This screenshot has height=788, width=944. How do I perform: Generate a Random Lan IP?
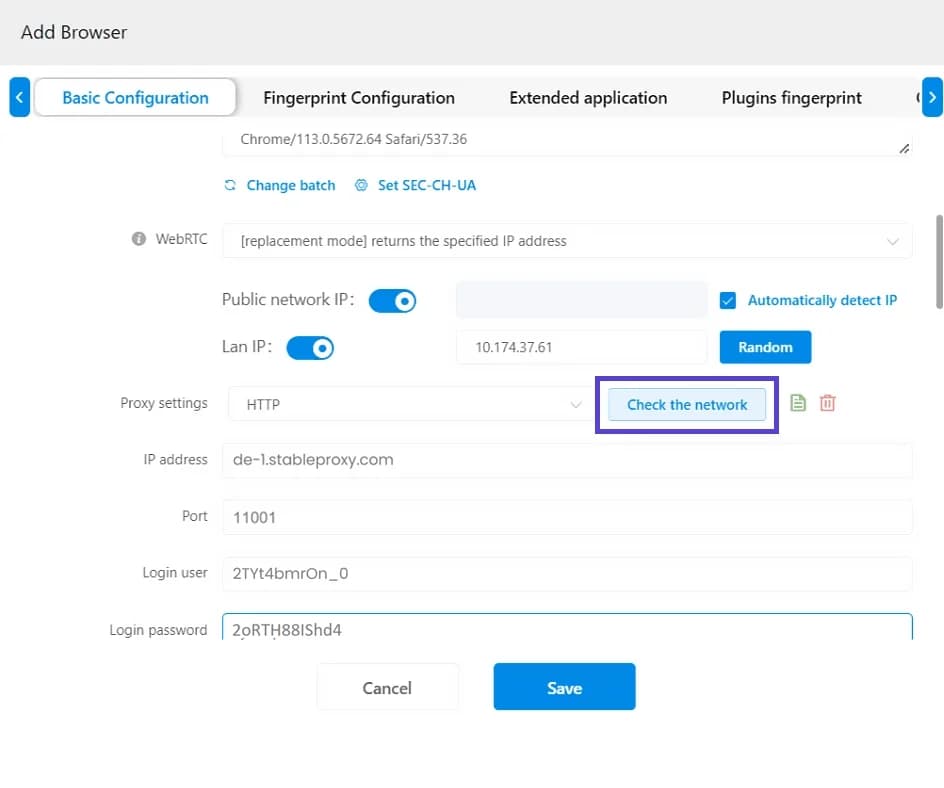click(765, 347)
